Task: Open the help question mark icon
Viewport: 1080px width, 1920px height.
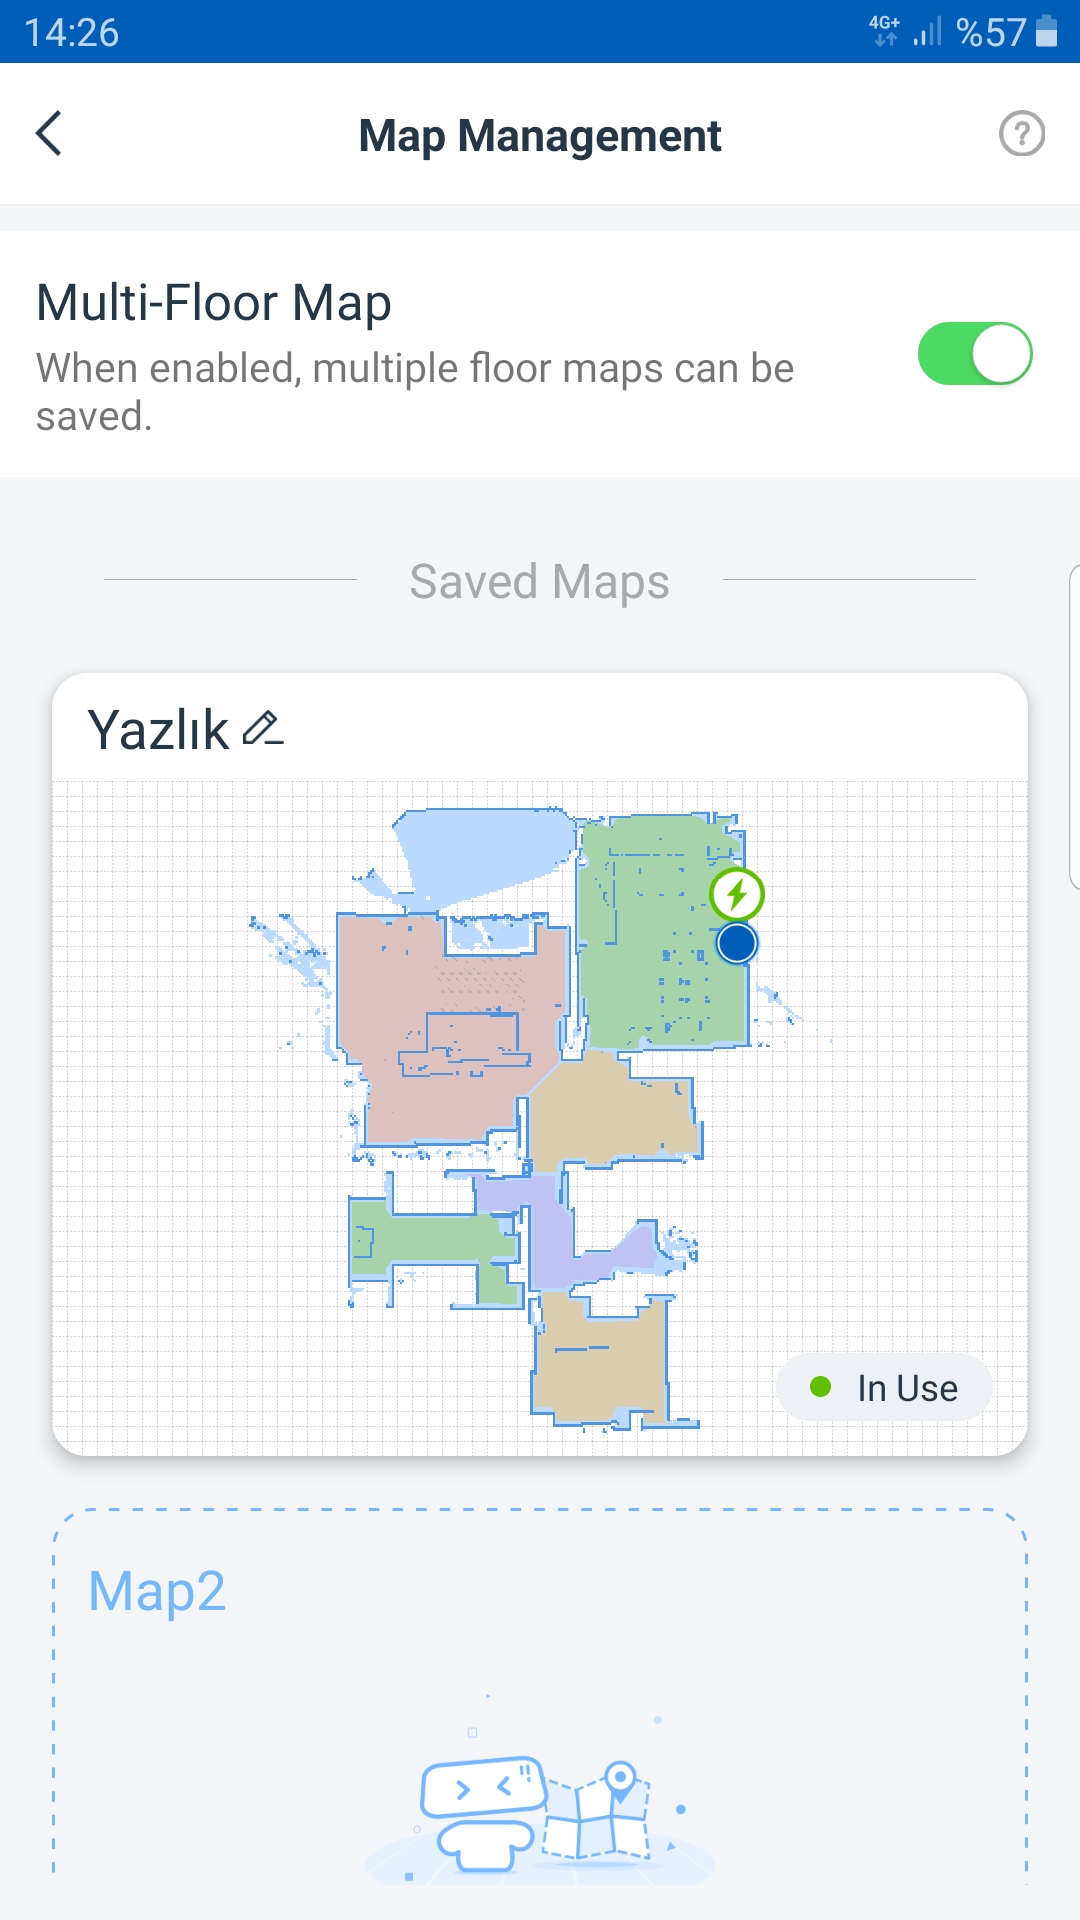Action: point(1022,134)
